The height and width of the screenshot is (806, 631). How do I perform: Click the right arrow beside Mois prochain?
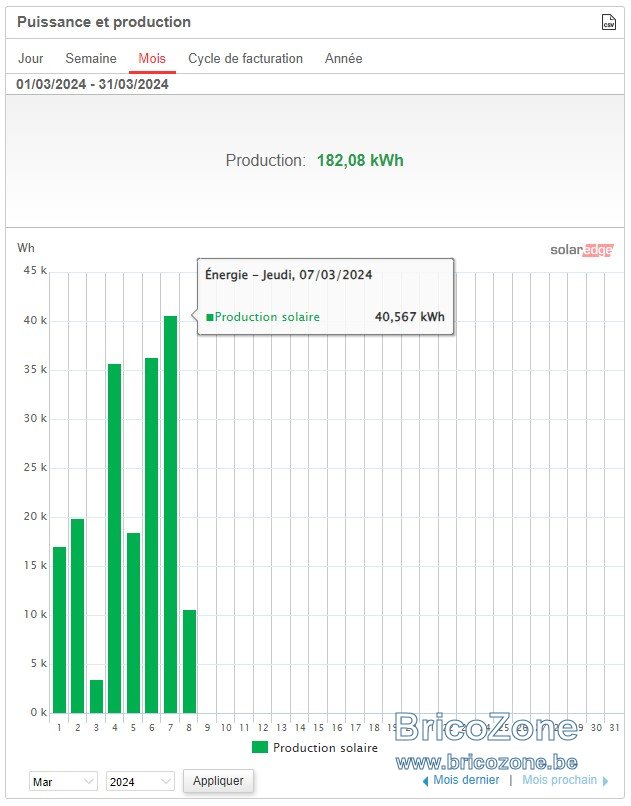pyautogui.click(x=605, y=781)
